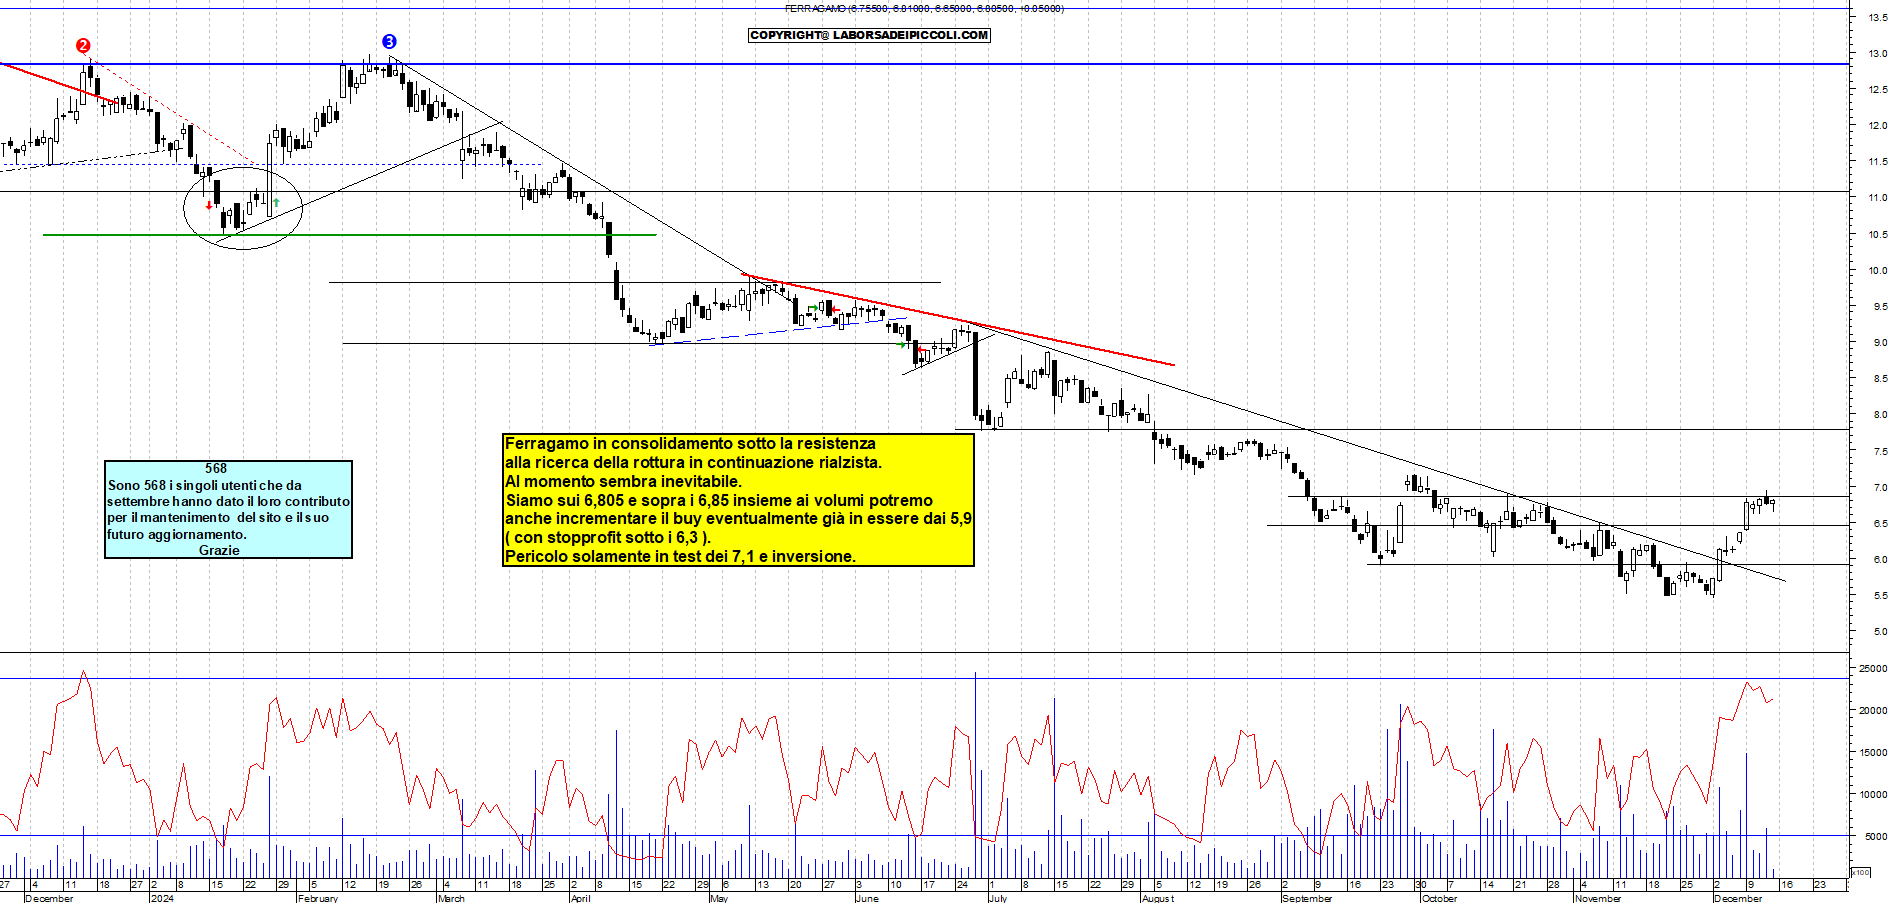
Task: Click the '568' heading in the cyan box
Action: tap(216, 468)
